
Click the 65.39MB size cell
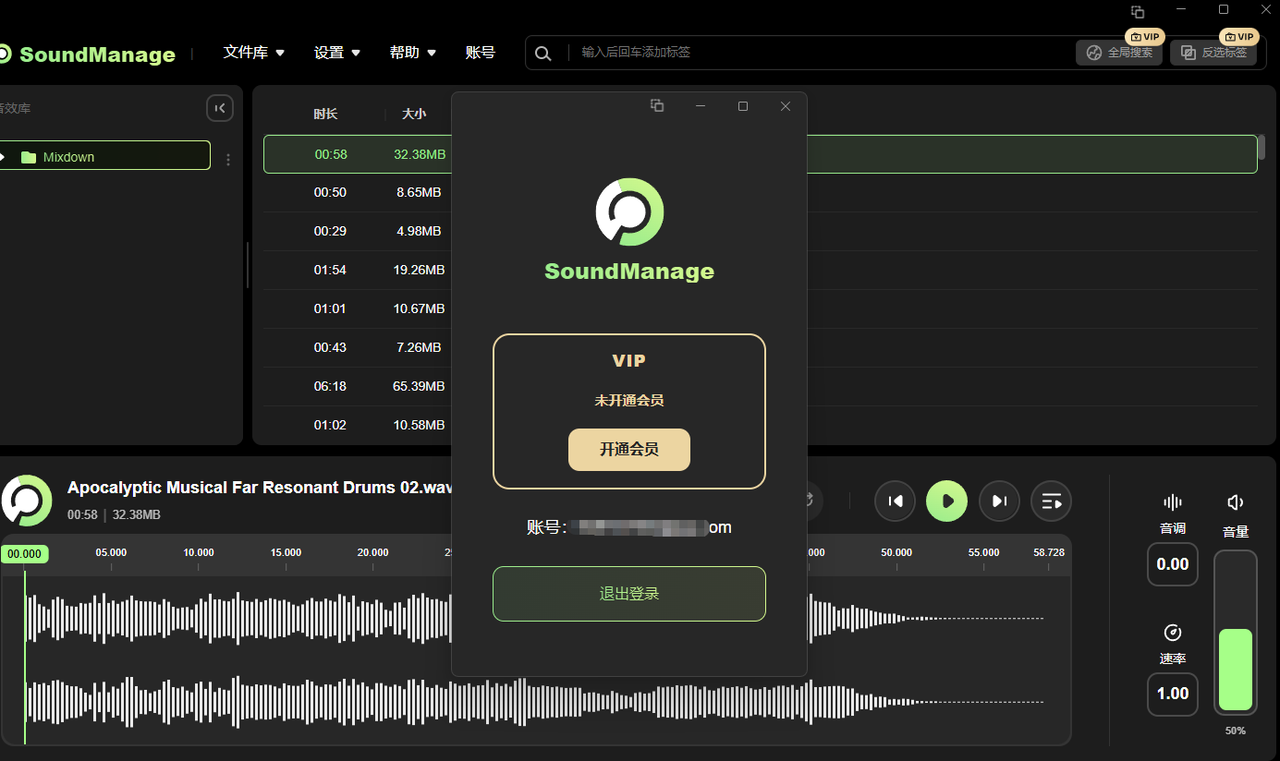419,386
